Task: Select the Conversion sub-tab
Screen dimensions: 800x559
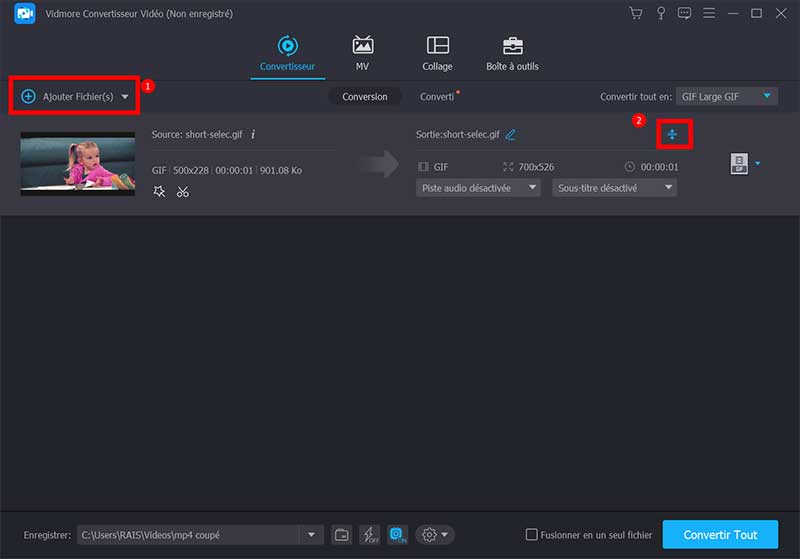Action: [365, 96]
